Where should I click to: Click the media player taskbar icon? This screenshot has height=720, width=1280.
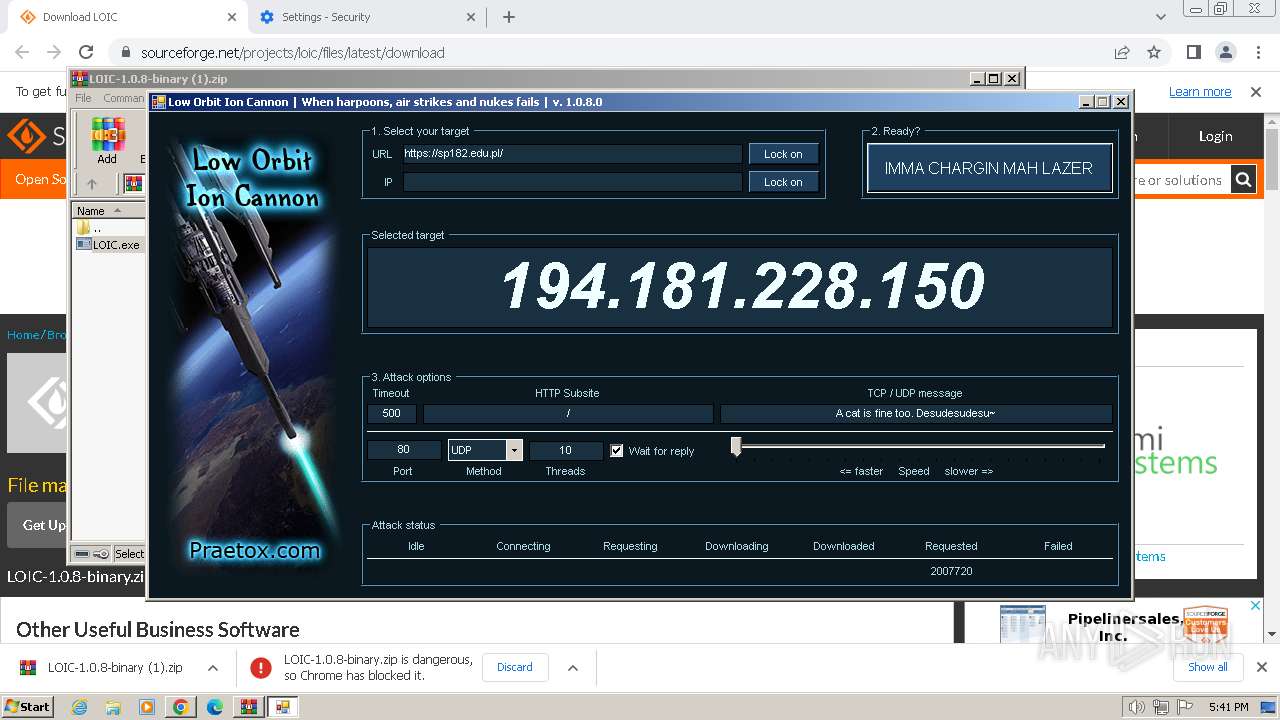coord(147,706)
